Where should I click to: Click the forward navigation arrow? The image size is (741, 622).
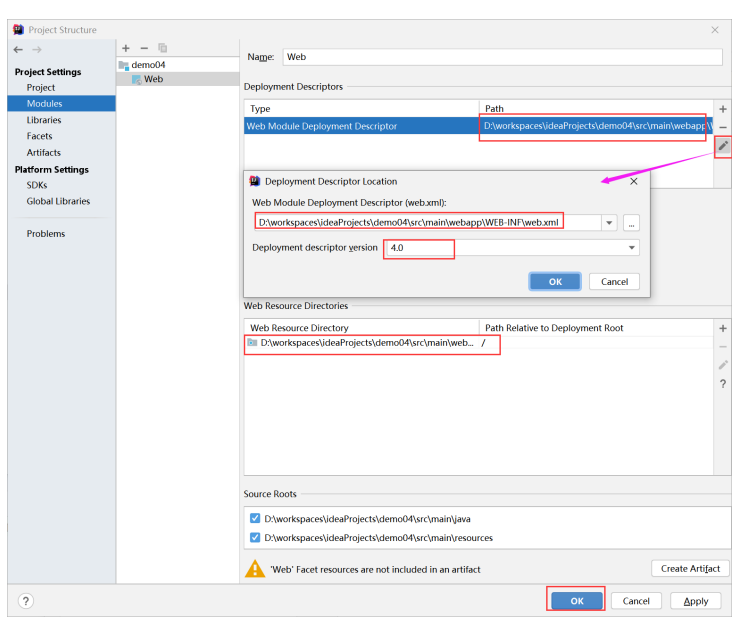coord(37,50)
